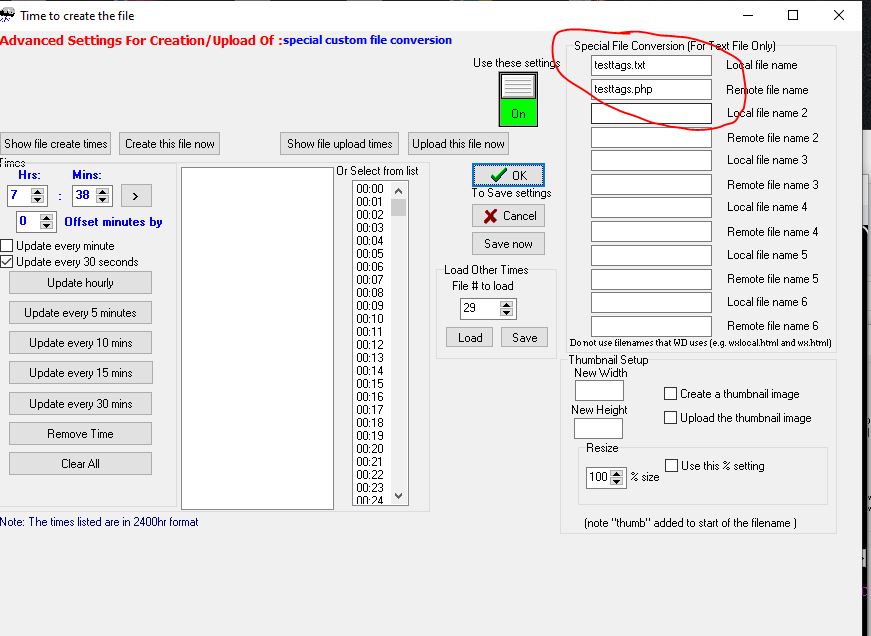Increase the Mins value with up arrow

(x=103, y=192)
